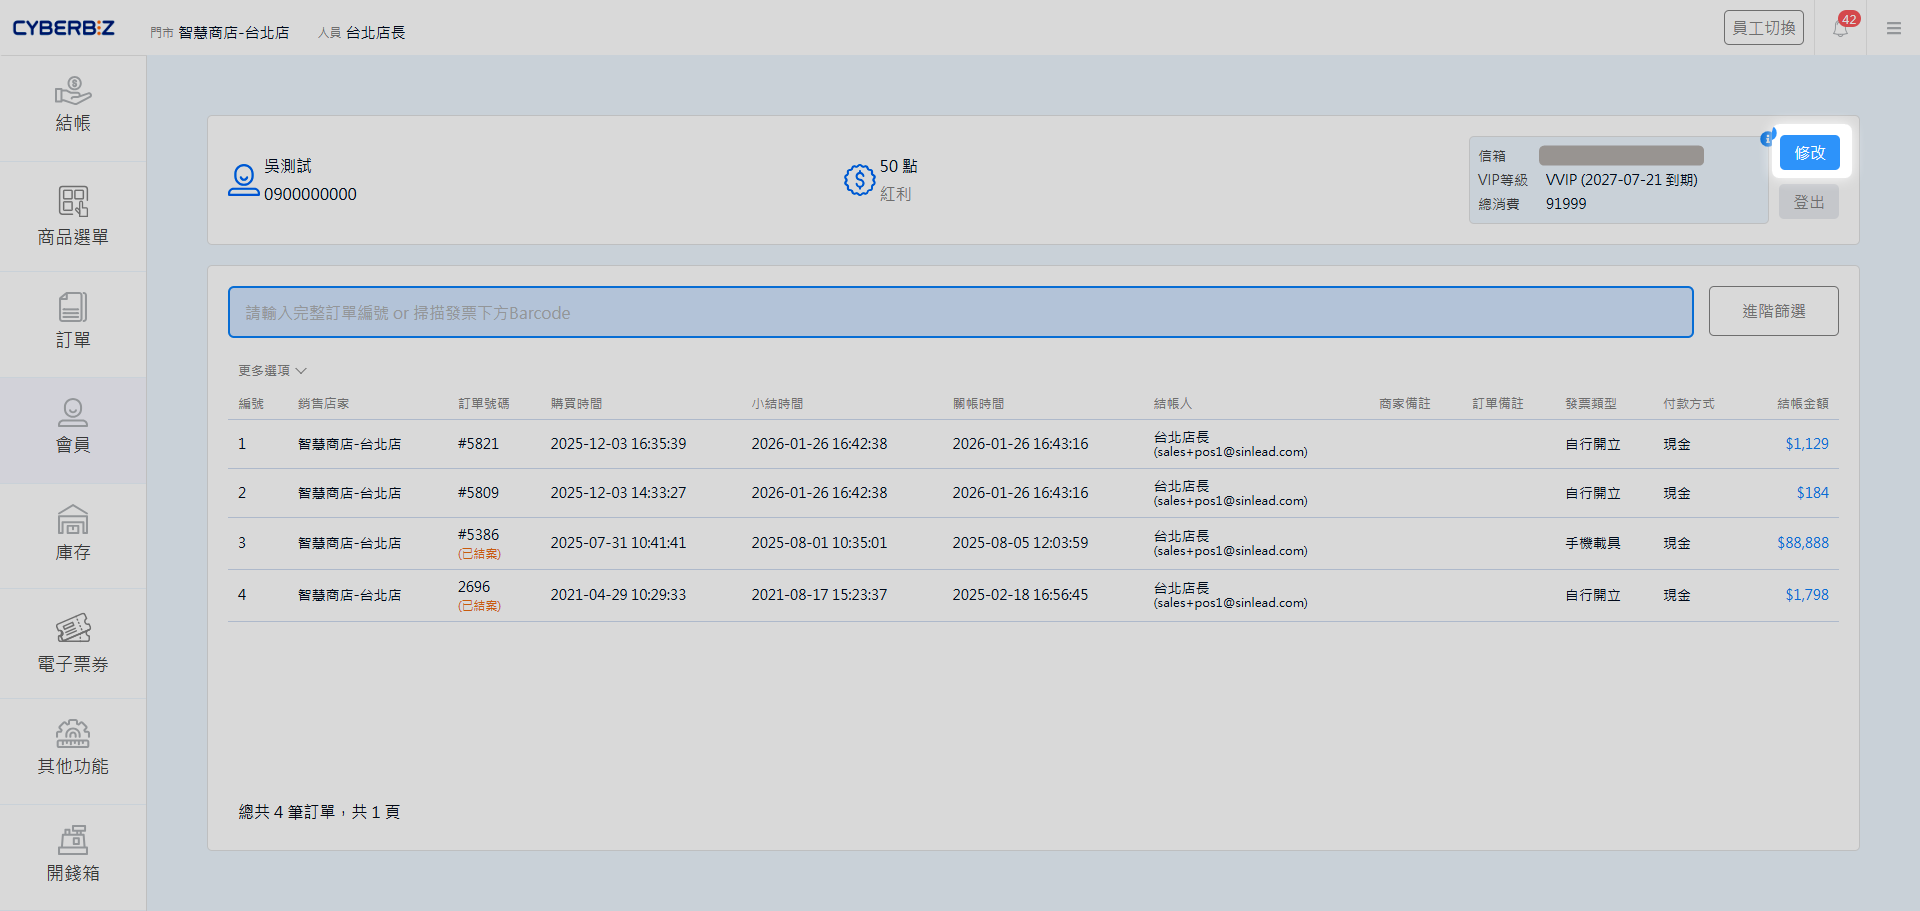Image resolution: width=1920 pixels, height=911 pixels.
Task: Open the notifications bell with 42 badge
Action: (x=1840, y=28)
